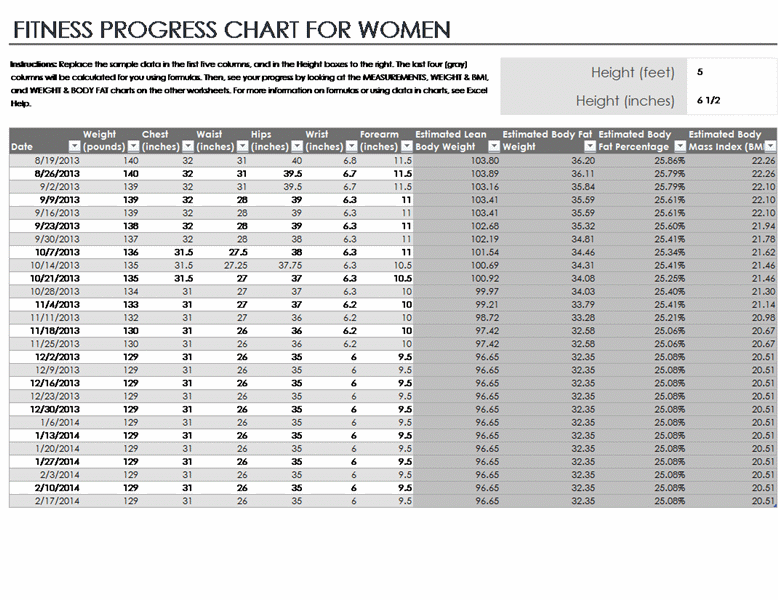
Task: Expand Estimated Body Fat Percentage filter arrow
Action: (678, 147)
